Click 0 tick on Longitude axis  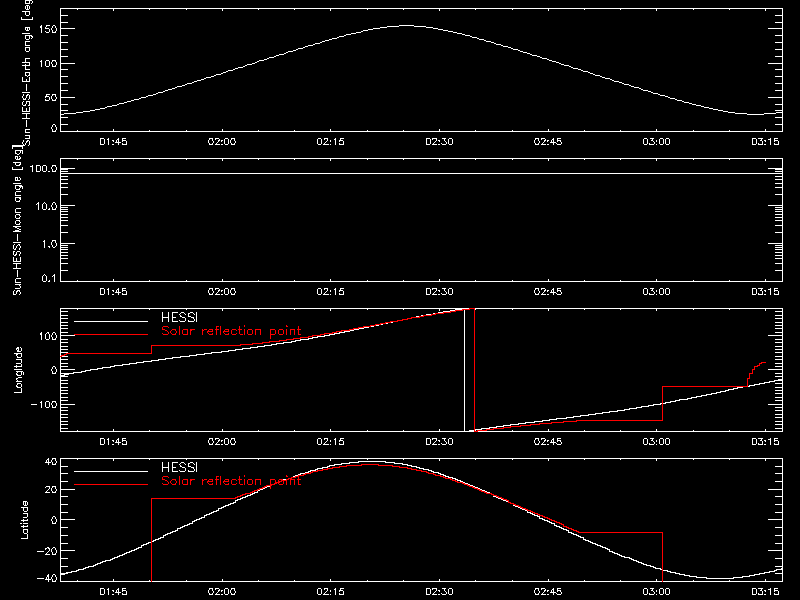54,370
